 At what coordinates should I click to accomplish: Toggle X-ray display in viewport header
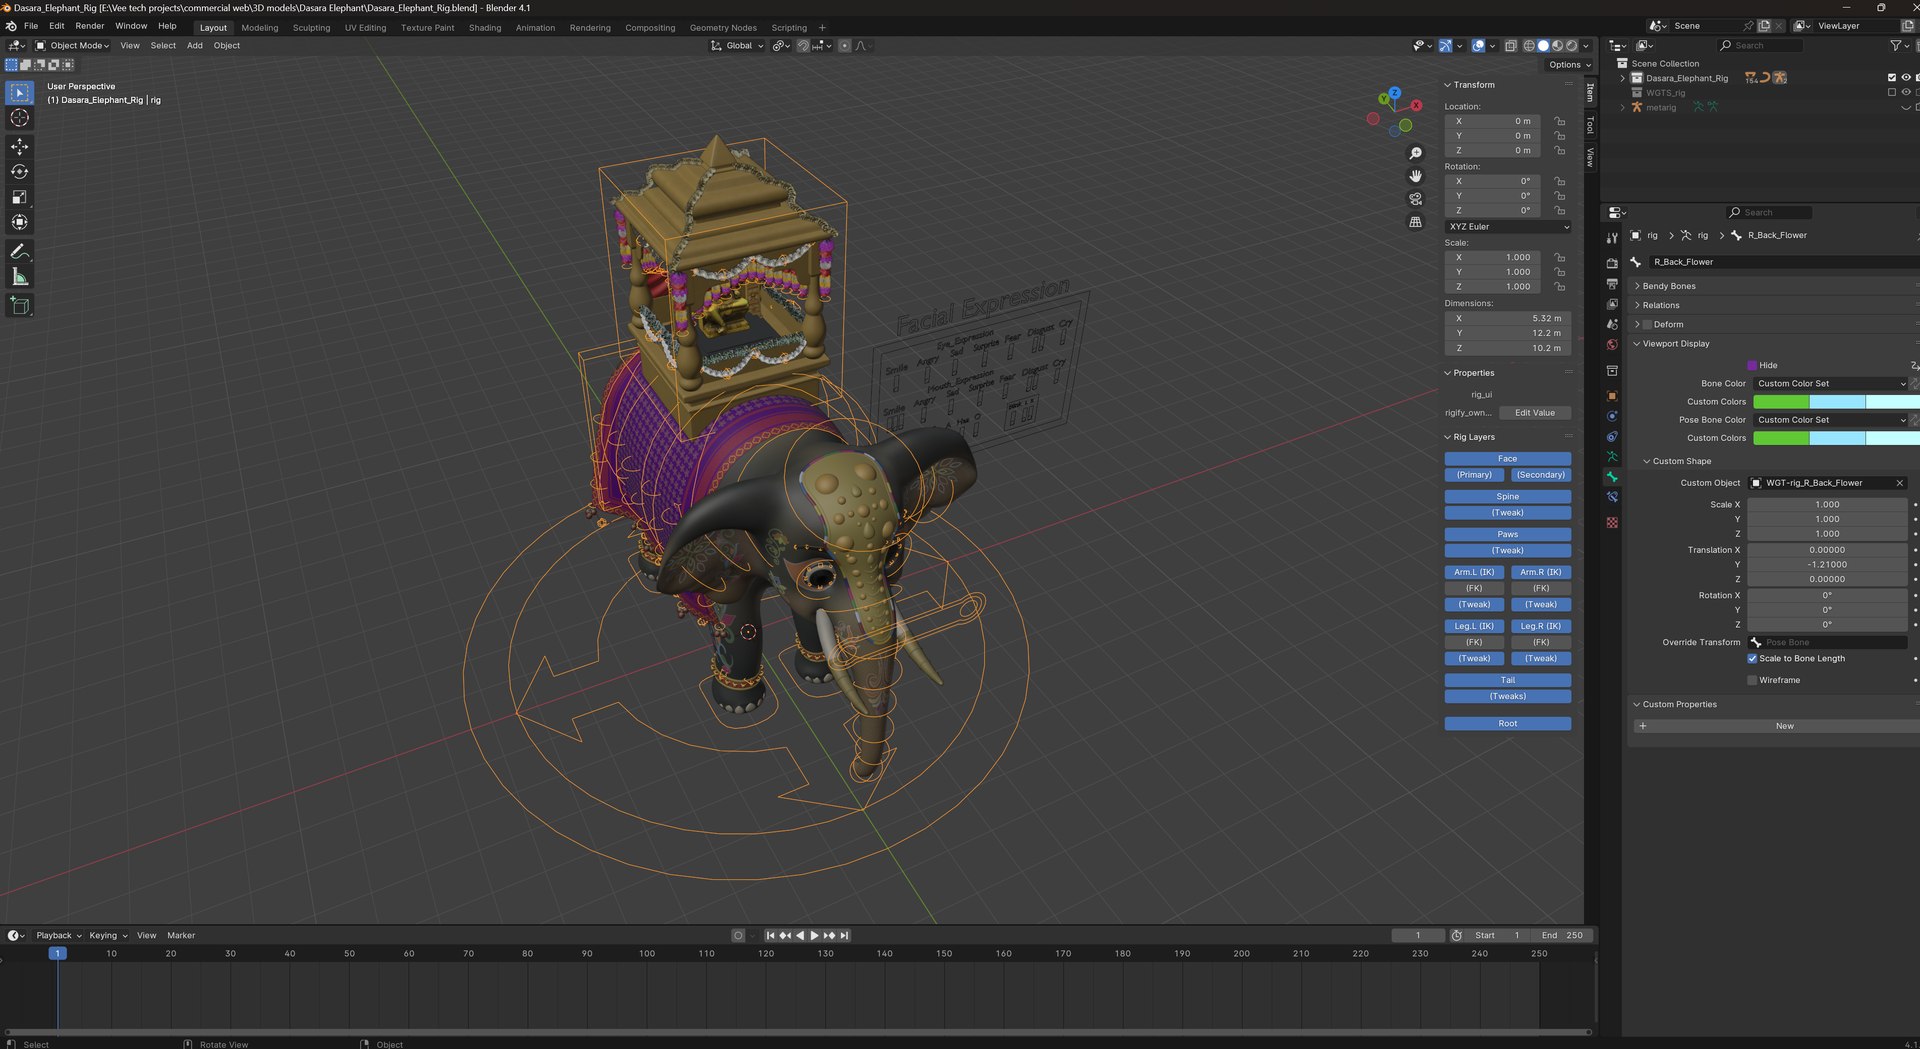point(1511,45)
